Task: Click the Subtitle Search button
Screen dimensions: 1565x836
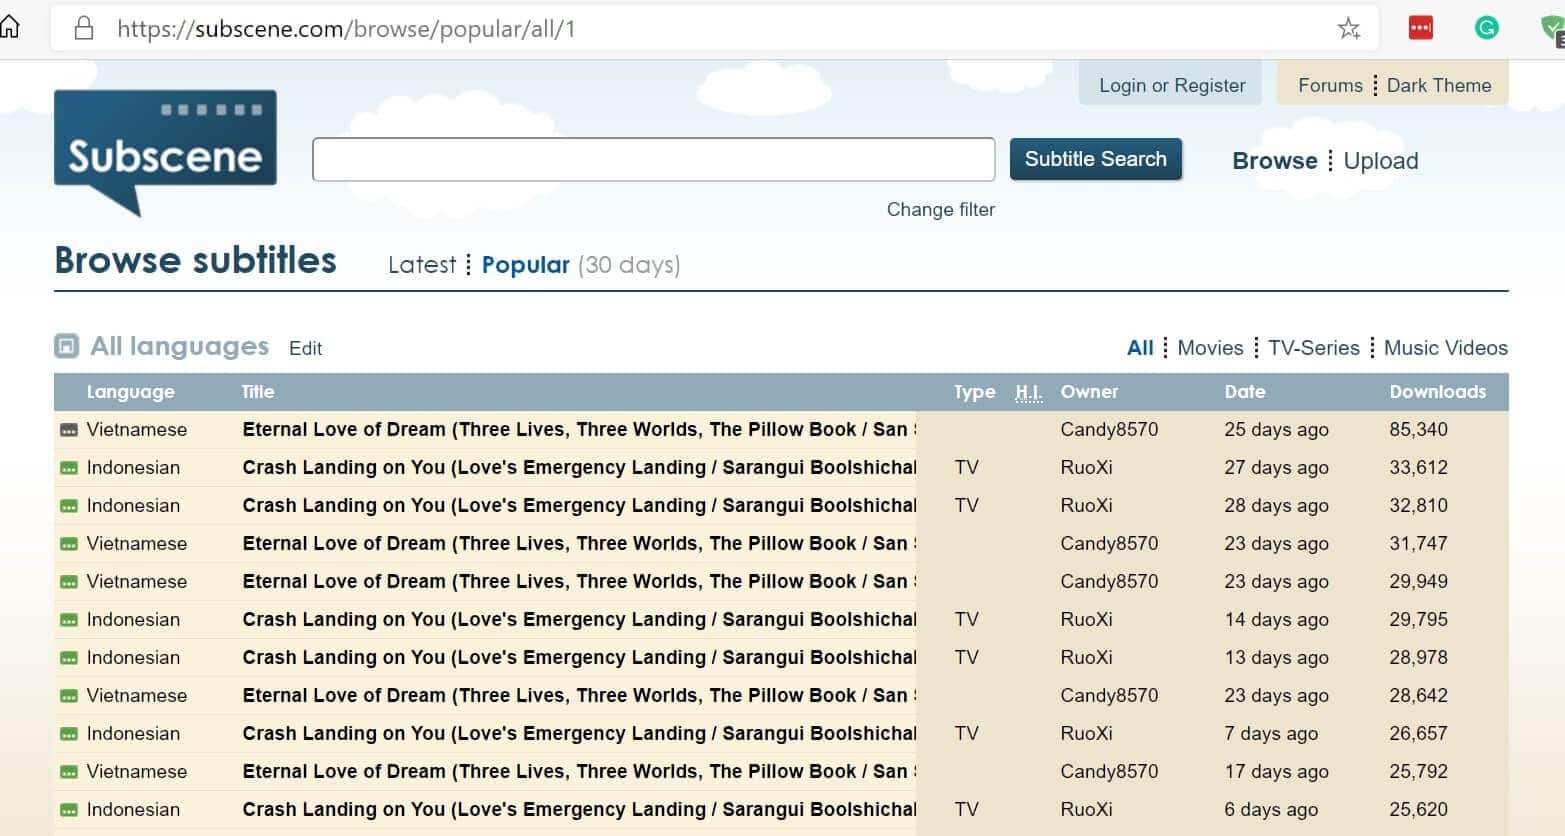Action: [1095, 159]
